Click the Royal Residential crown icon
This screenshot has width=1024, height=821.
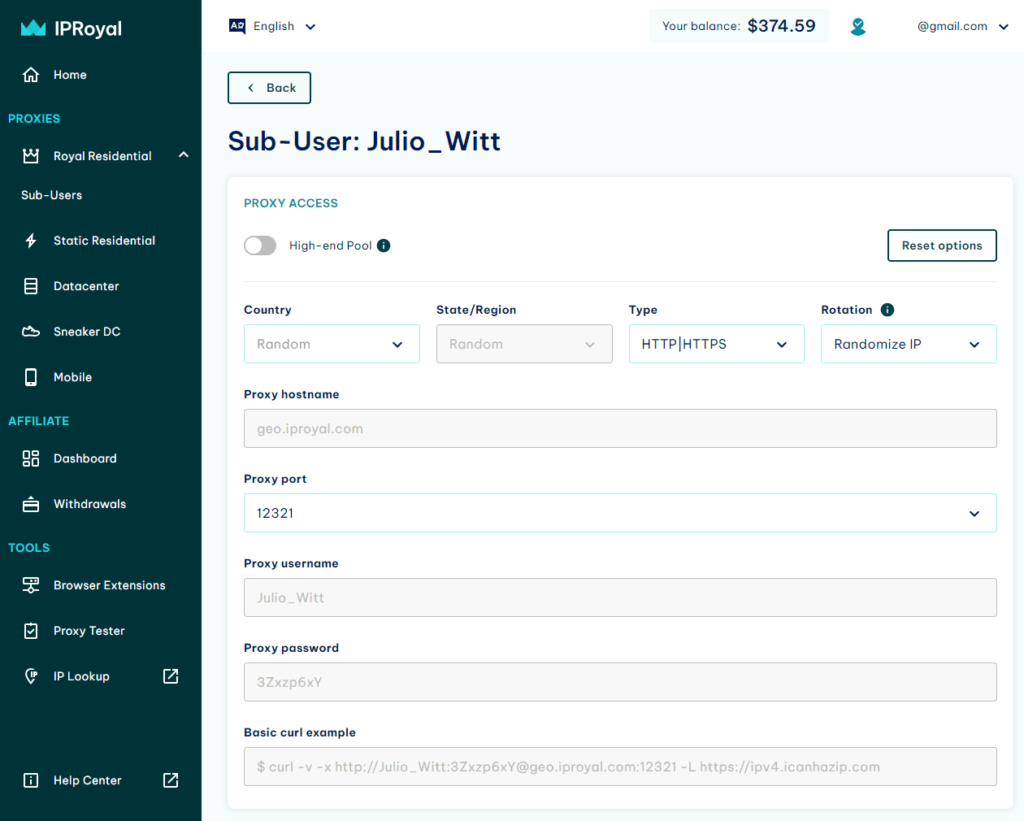tap(31, 156)
